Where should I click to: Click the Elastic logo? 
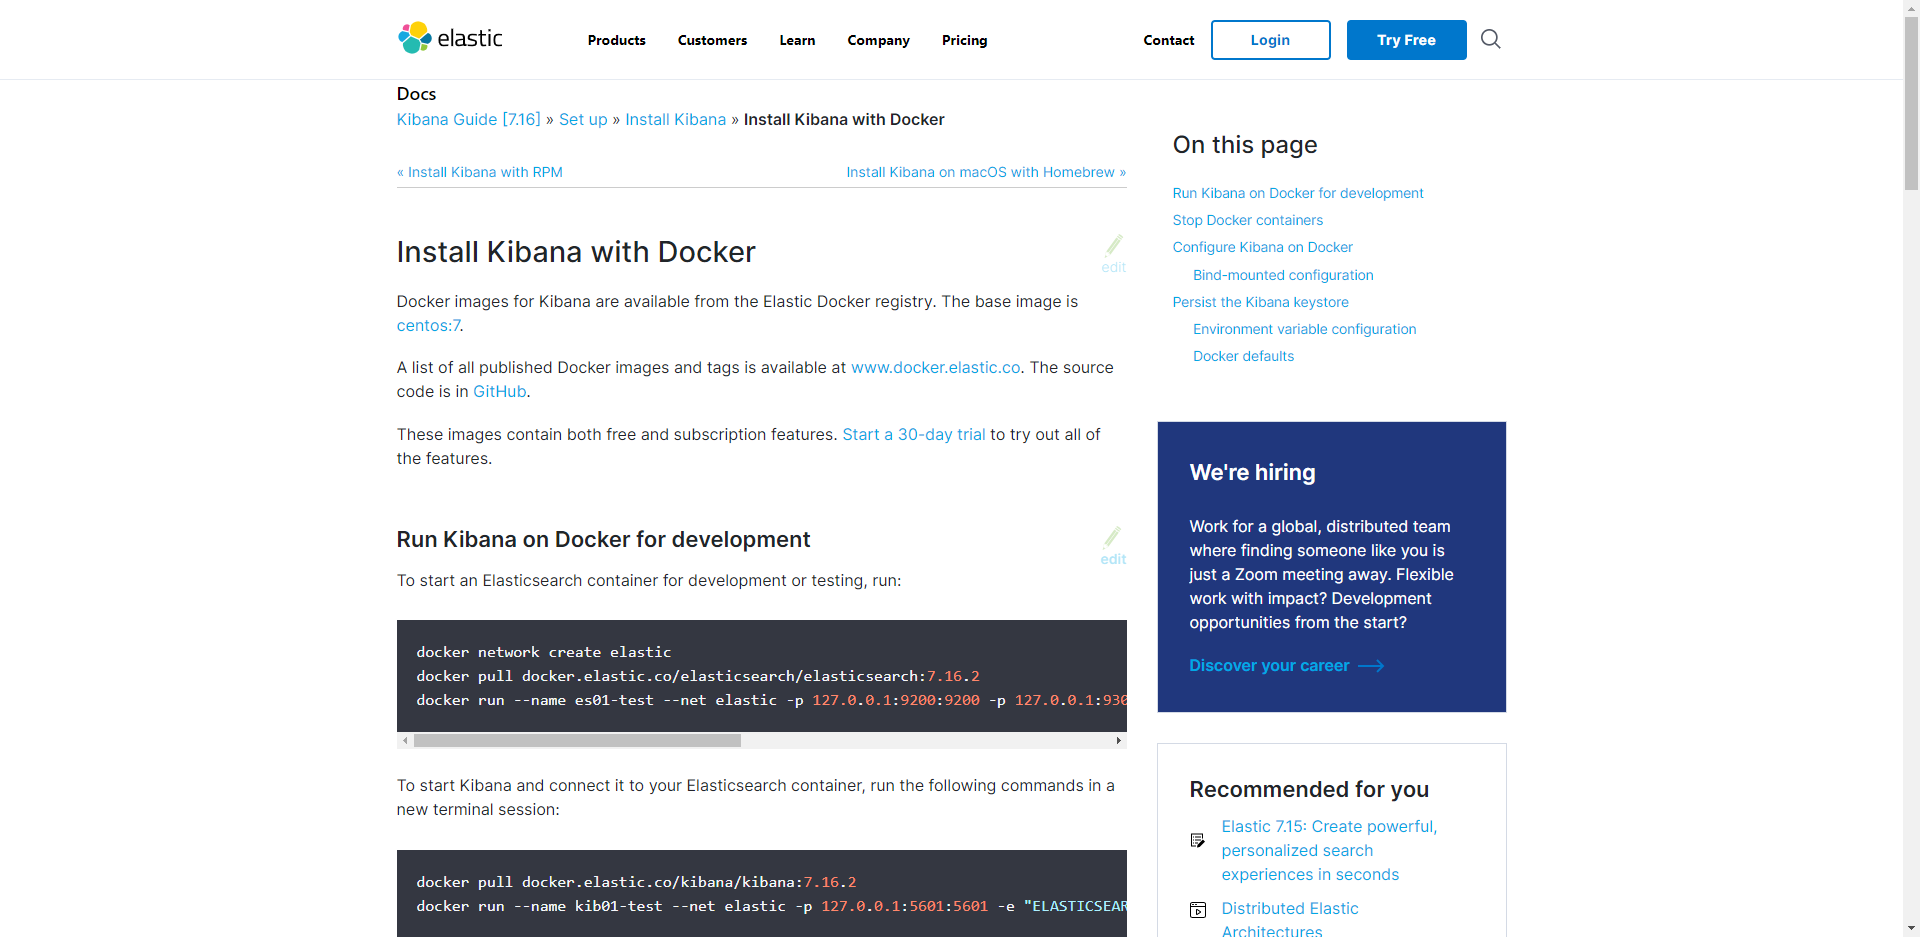[x=450, y=38]
